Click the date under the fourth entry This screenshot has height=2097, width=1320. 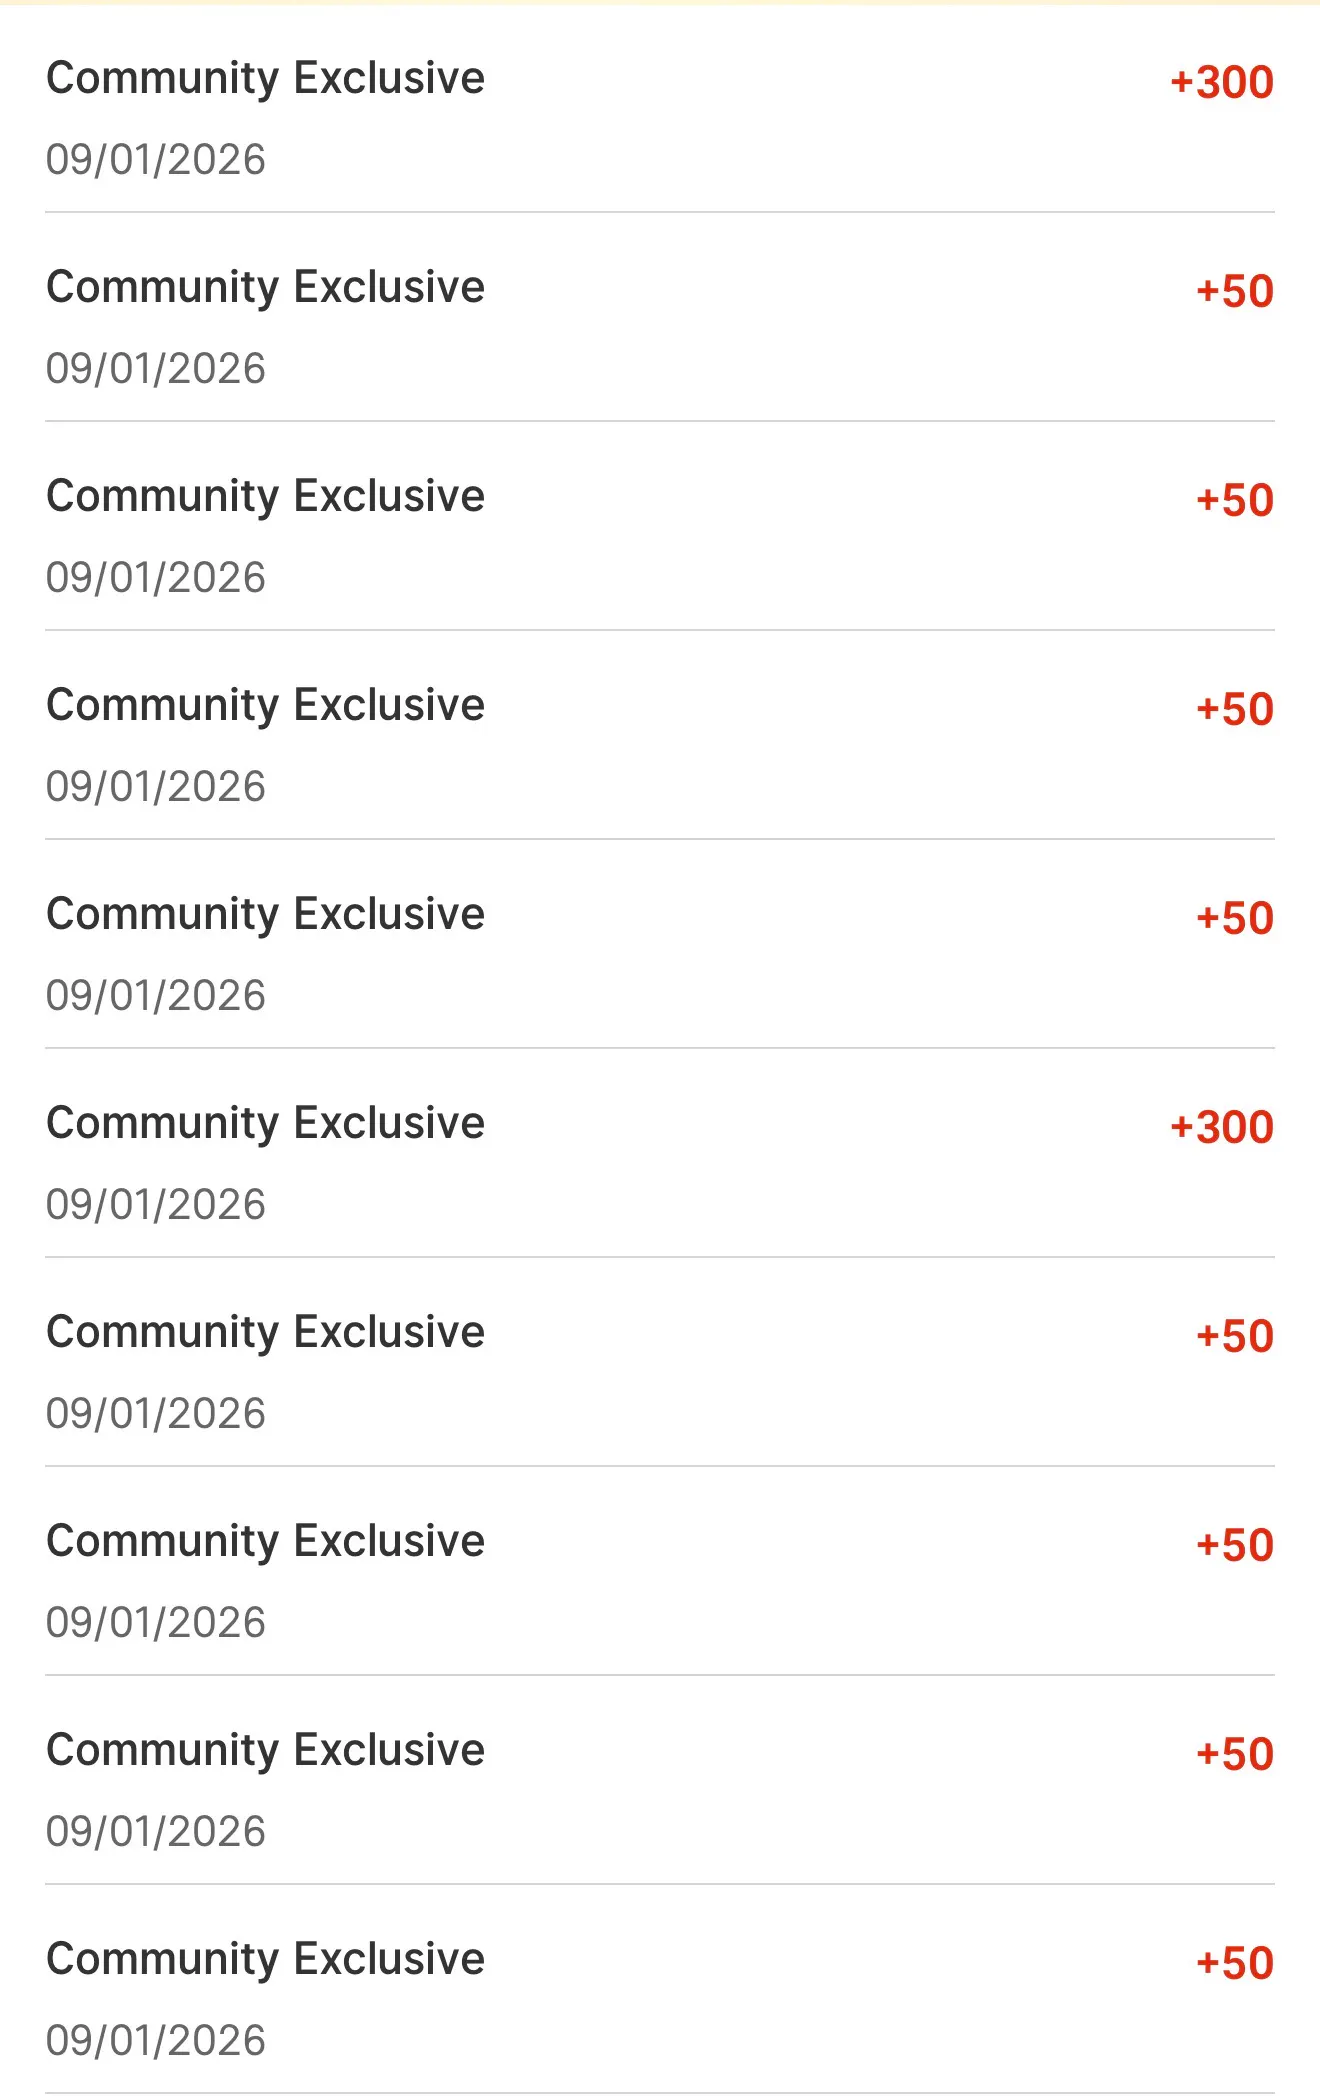tap(156, 787)
